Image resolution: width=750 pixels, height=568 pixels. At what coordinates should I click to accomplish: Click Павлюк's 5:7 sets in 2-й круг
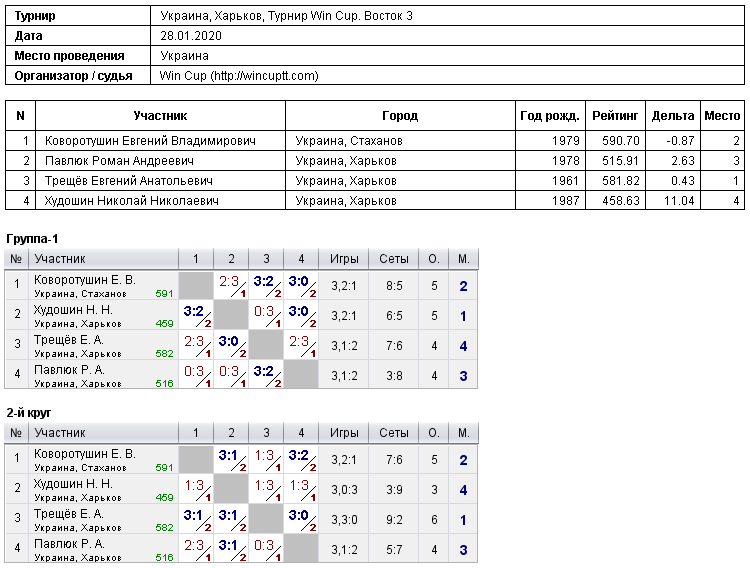[394, 550]
